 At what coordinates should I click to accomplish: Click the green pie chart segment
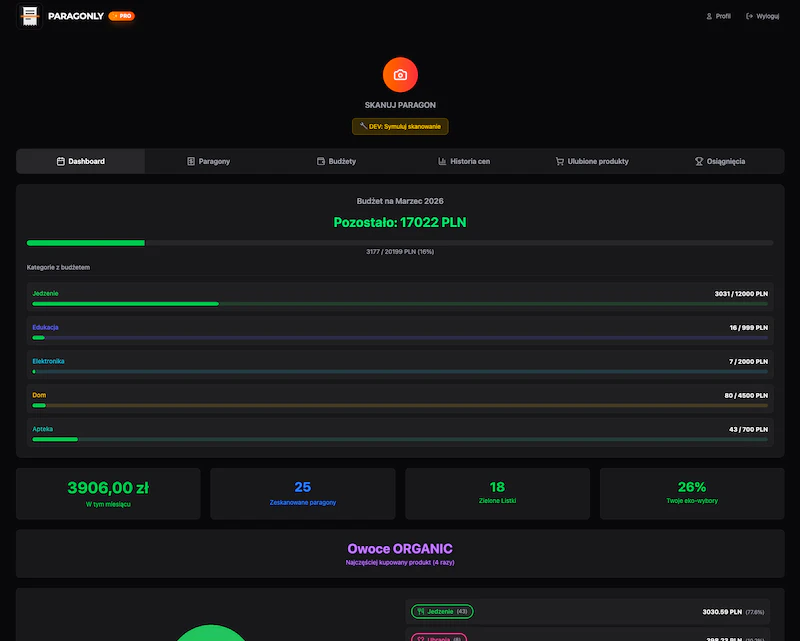click(211, 633)
